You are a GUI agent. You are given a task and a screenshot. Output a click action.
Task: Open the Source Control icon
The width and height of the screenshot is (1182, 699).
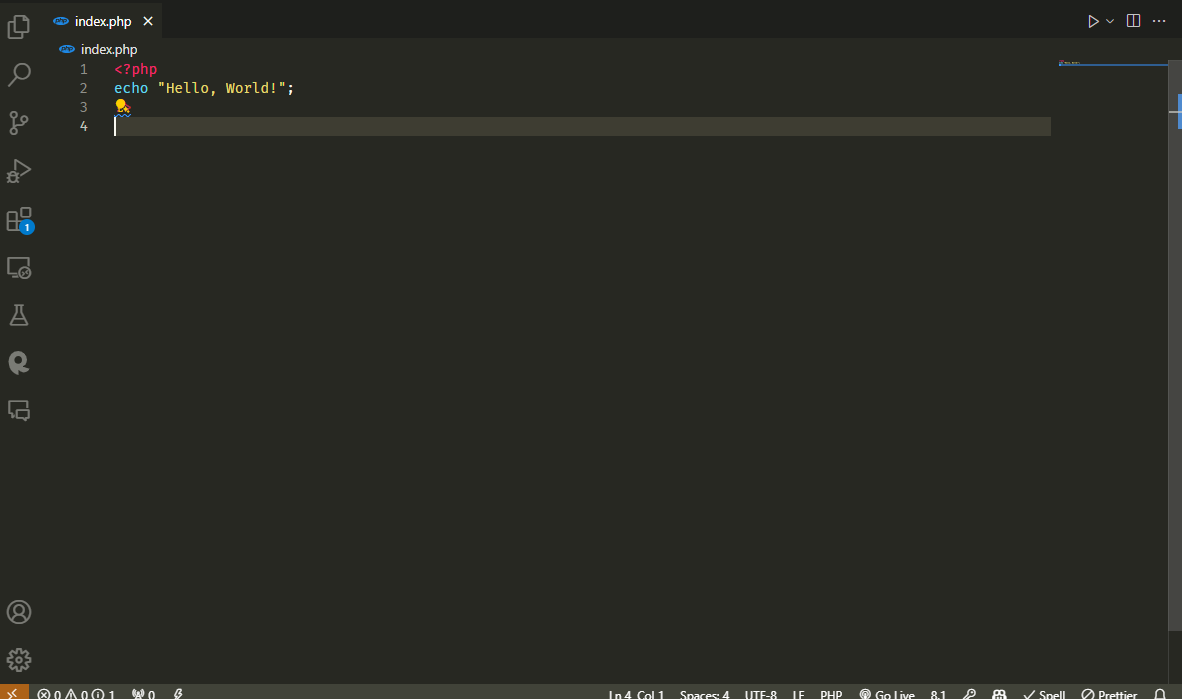click(18, 122)
